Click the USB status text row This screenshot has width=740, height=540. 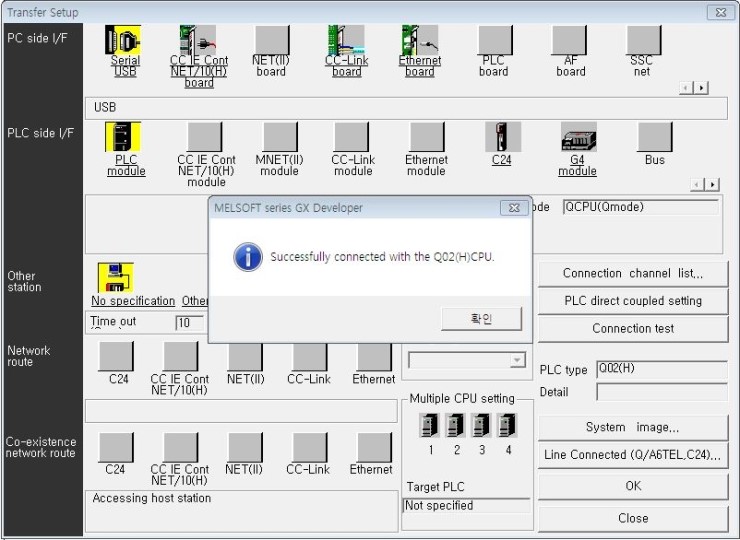pyautogui.click(x=406, y=108)
